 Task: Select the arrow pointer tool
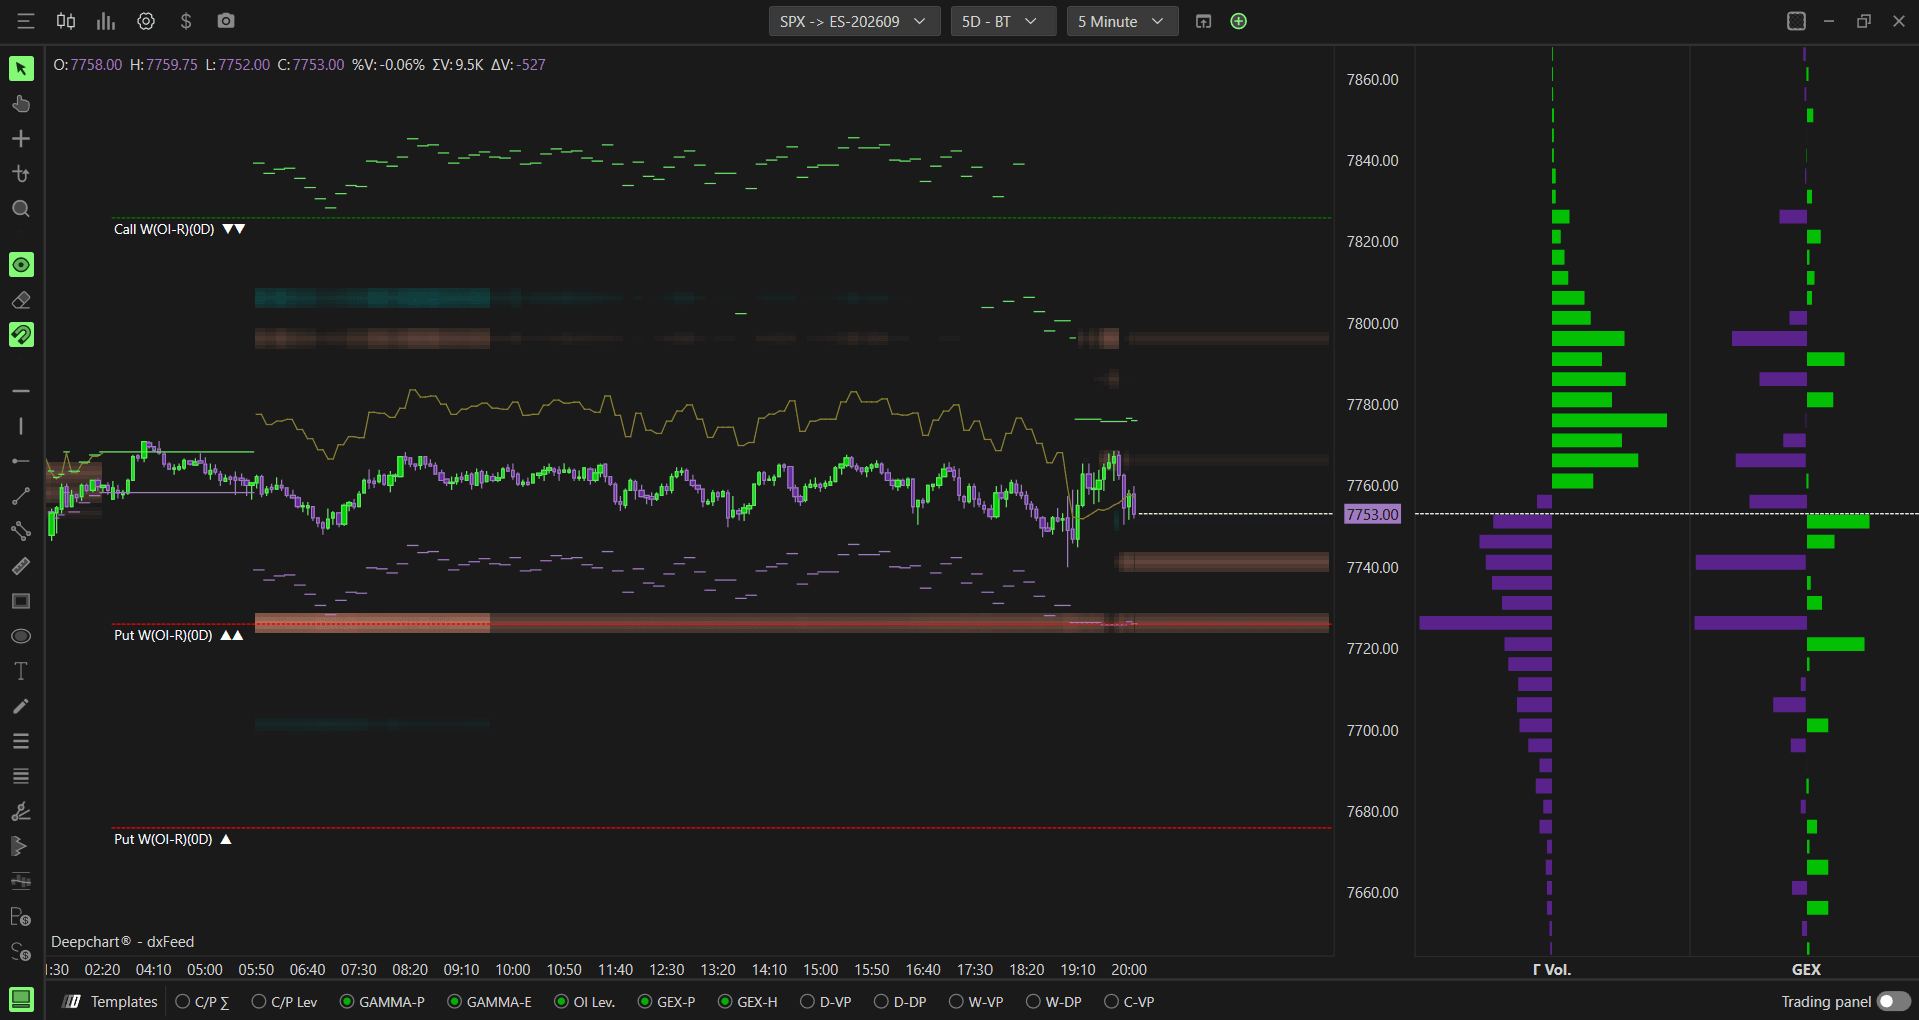point(21,68)
